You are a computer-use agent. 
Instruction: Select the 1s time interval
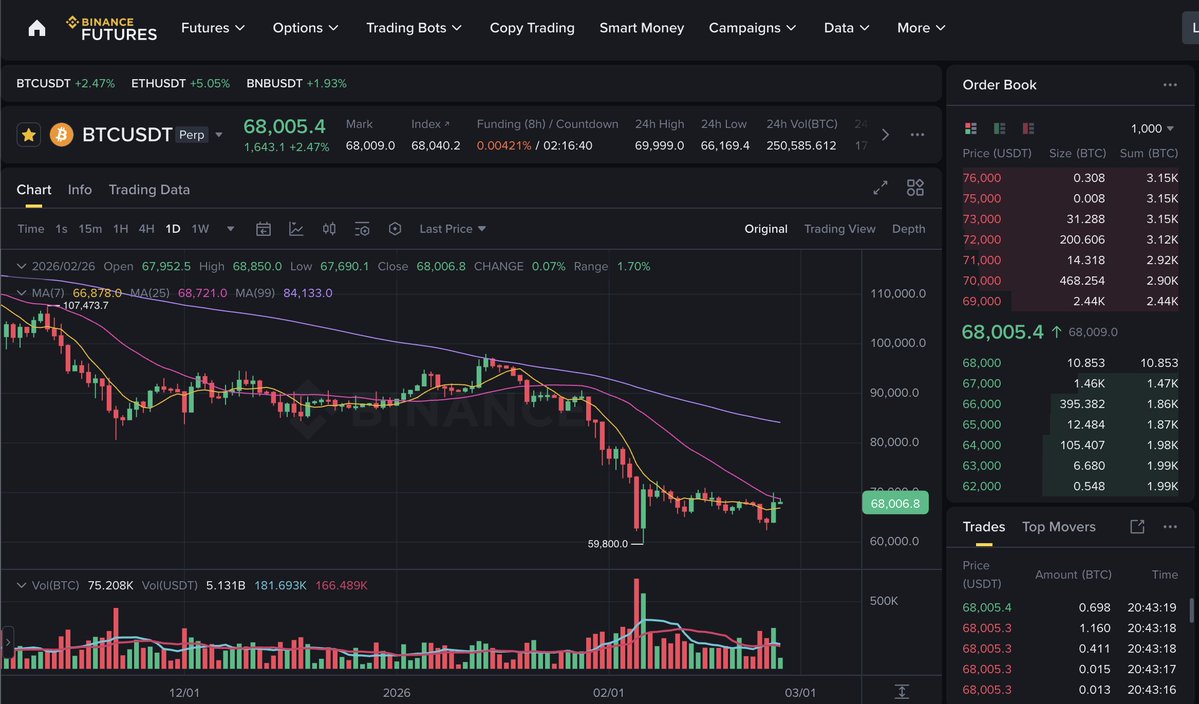point(61,229)
